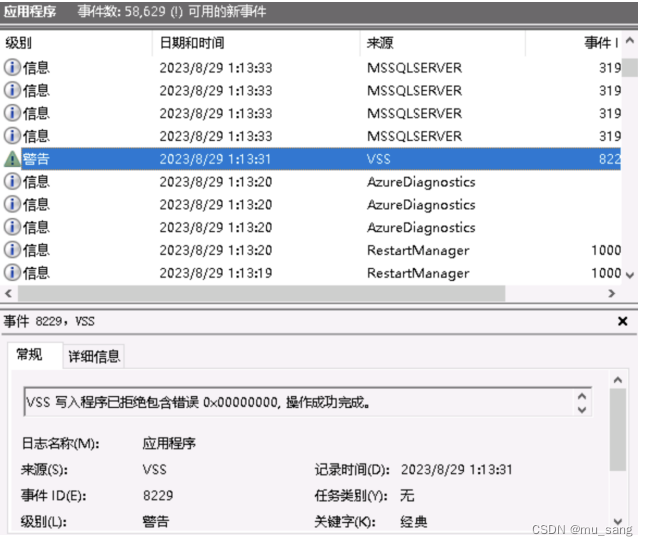Click task category value 无
This screenshot has width=648, height=546.
(407, 495)
